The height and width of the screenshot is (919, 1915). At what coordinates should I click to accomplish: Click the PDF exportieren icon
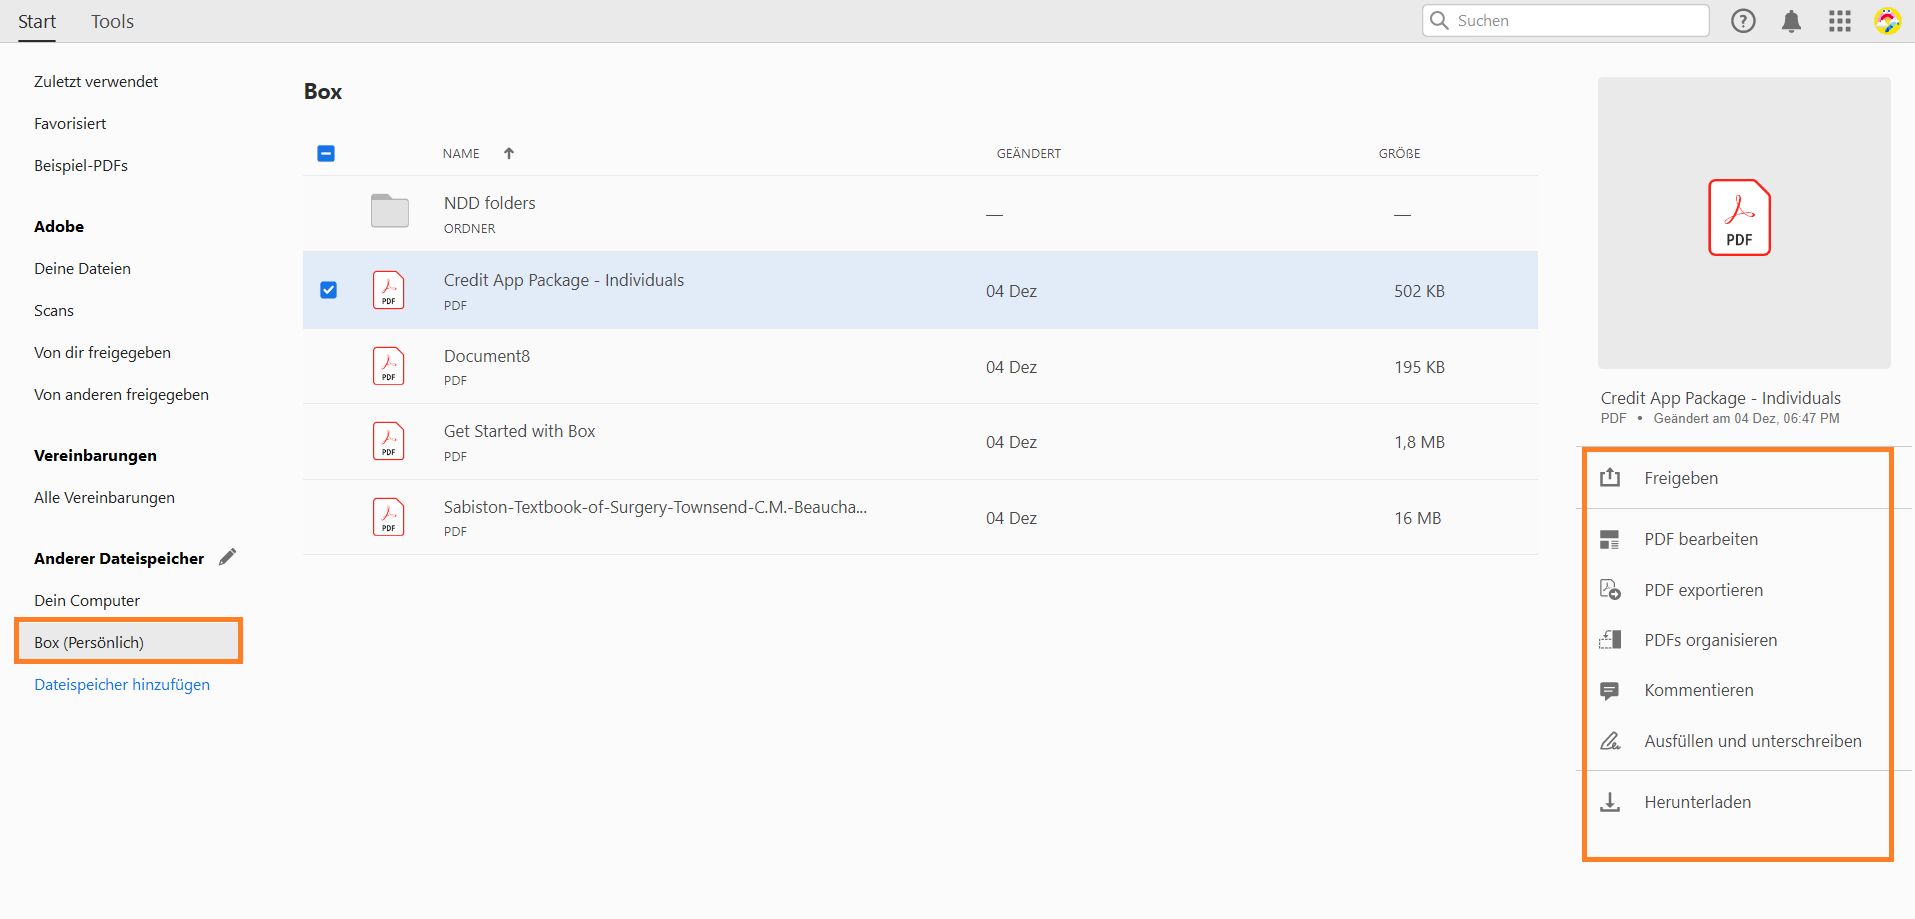click(1610, 590)
